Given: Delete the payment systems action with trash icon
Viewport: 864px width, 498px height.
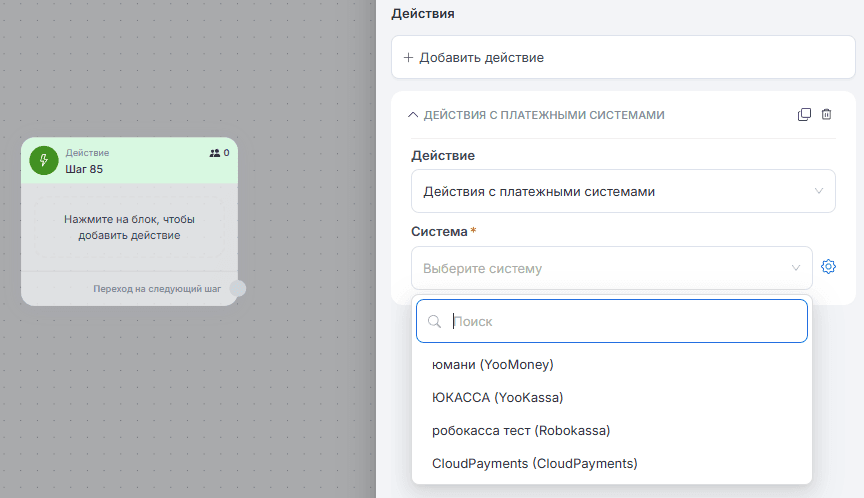Looking at the screenshot, I should (826, 114).
